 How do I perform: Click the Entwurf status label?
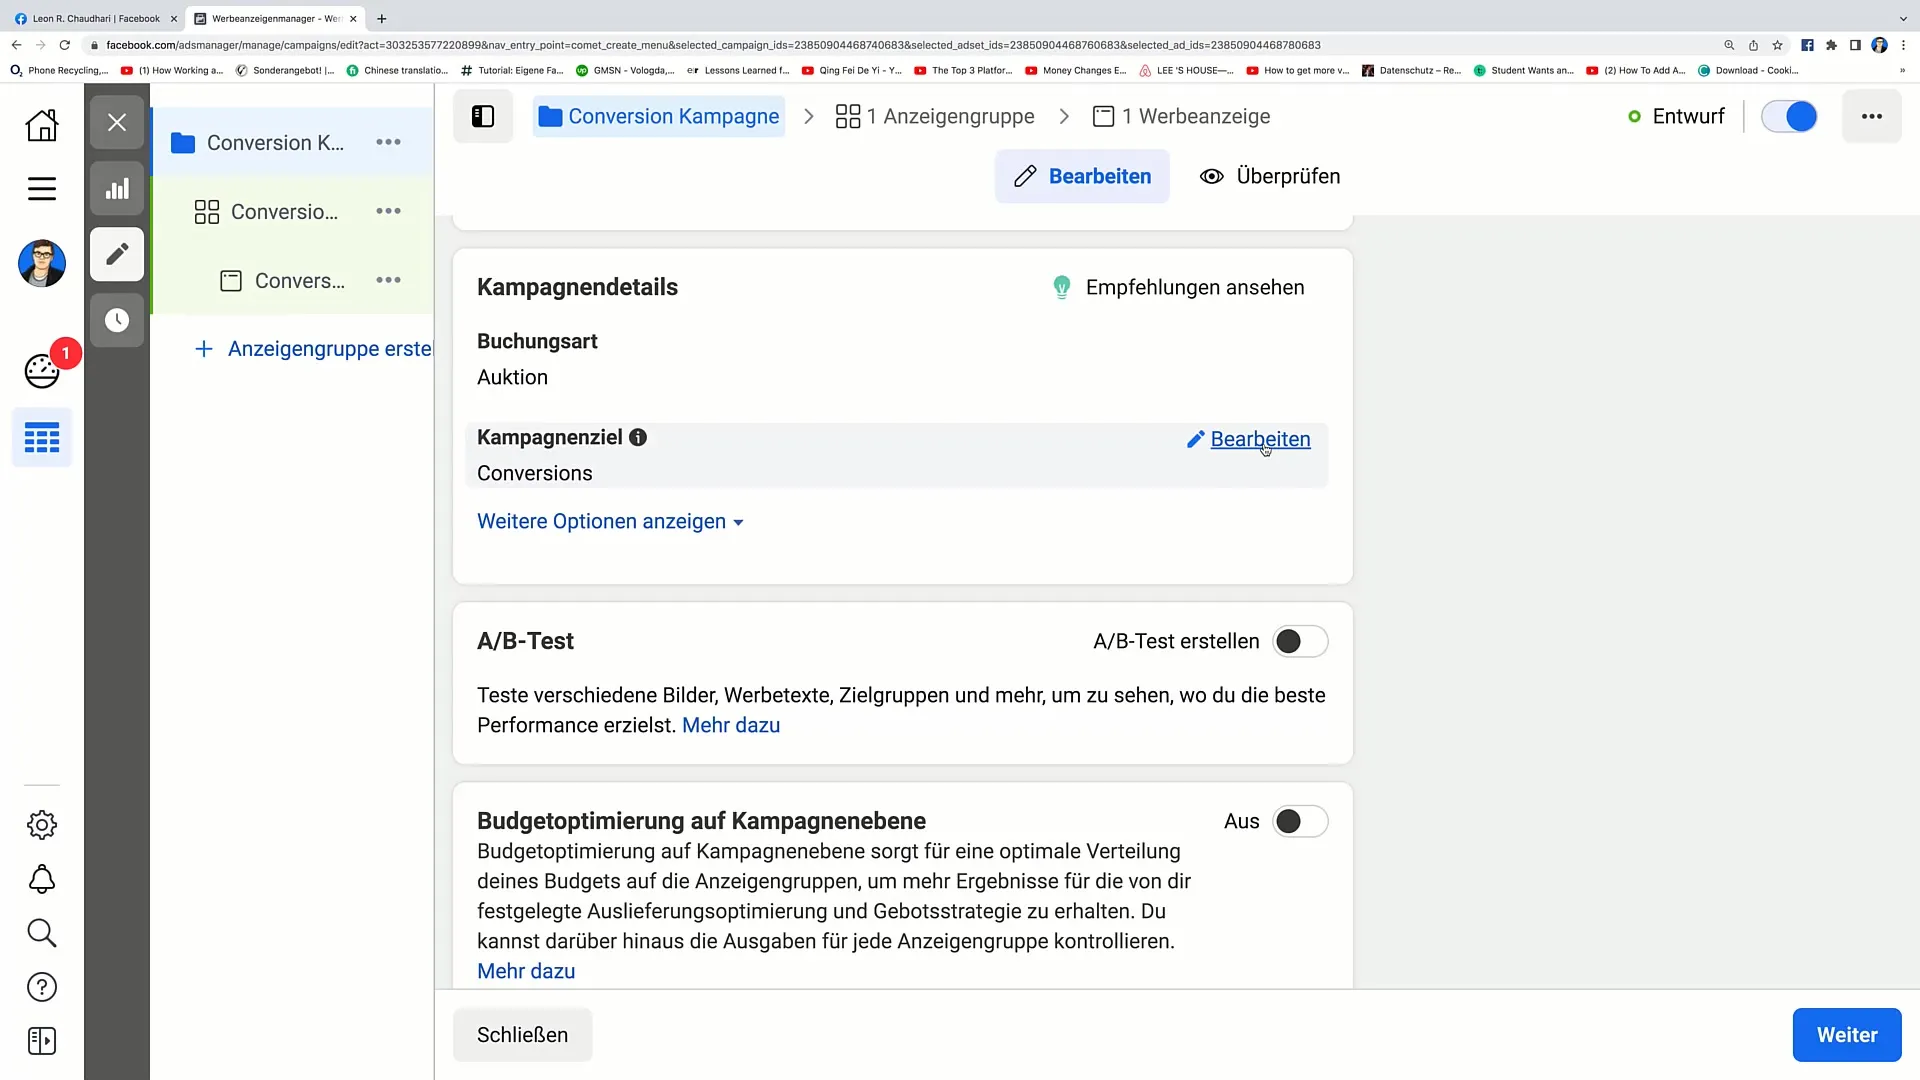[1688, 116]
